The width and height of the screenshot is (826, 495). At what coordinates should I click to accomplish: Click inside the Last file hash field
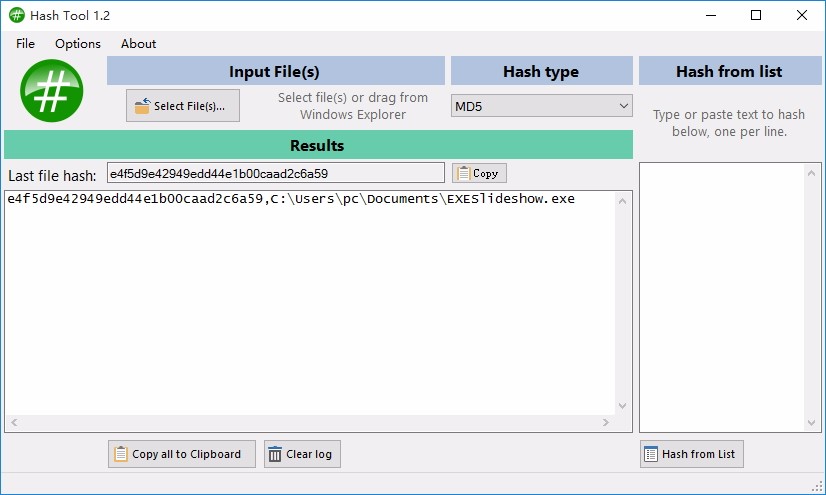275,173
